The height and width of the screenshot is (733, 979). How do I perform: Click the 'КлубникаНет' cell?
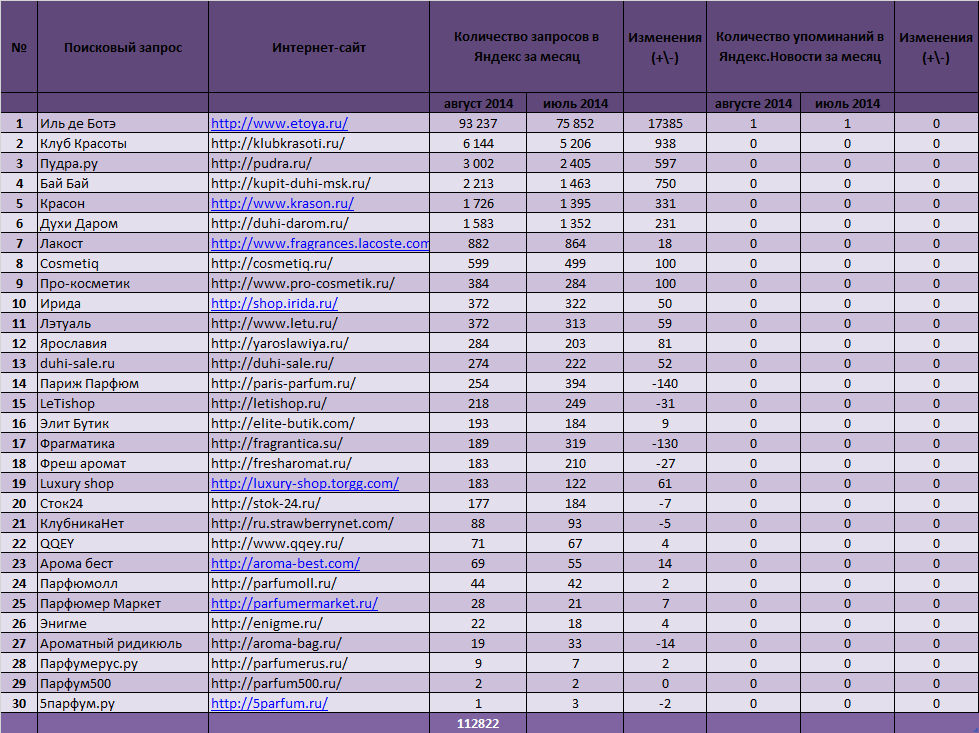(x=123, y=523)
